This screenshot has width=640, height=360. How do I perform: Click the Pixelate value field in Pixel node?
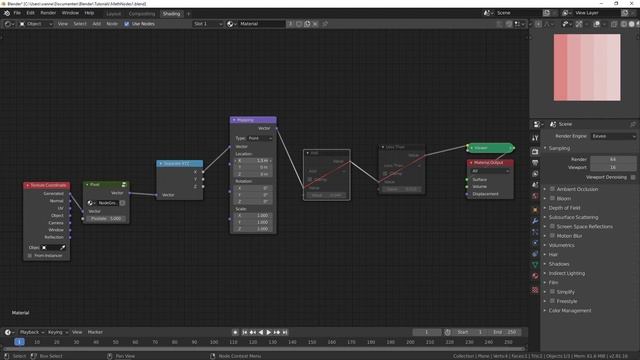pyautogui.click(x=106, y=219)
